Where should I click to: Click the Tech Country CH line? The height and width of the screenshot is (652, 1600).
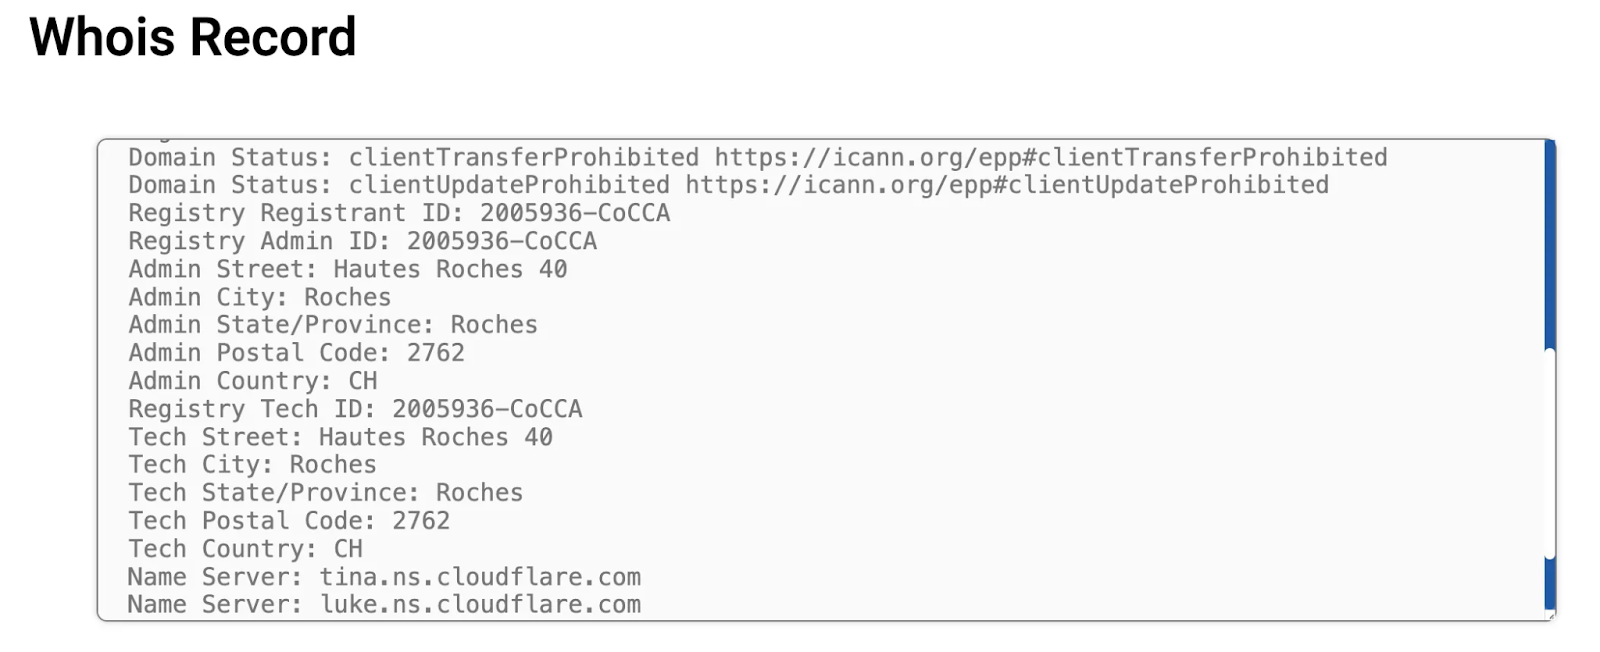(x=245, y=549)
